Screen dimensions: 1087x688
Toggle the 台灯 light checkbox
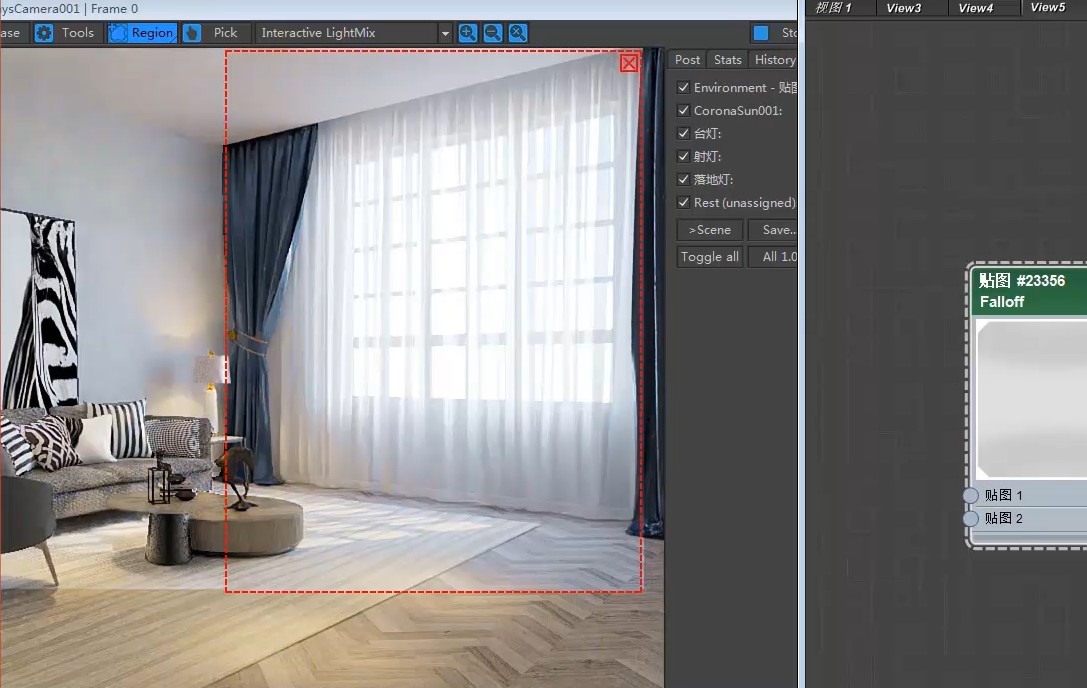coord(684,134)
